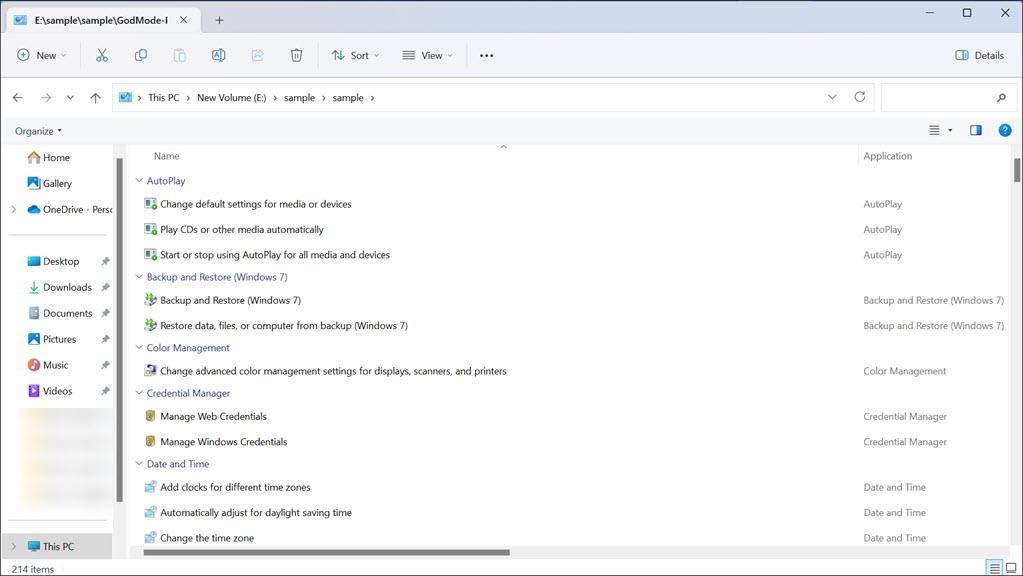The image size is (1023, 576).
Task: Click the search input box
Action: coord(935,98)
